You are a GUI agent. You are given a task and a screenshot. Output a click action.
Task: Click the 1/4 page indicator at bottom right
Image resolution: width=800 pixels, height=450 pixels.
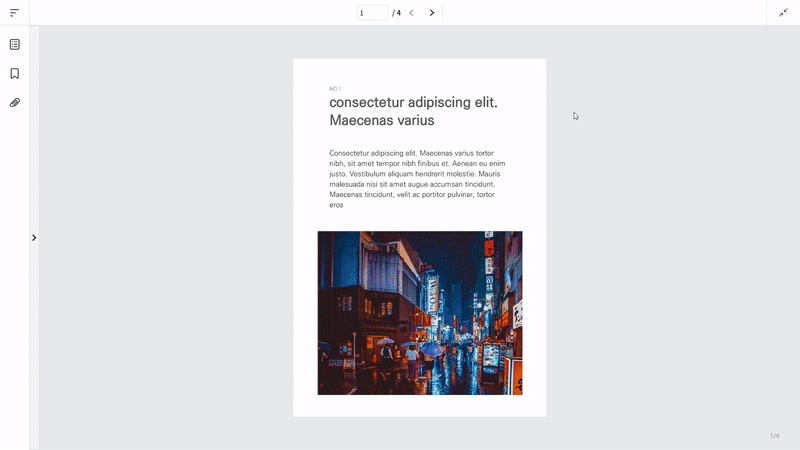tap(774, 436)
